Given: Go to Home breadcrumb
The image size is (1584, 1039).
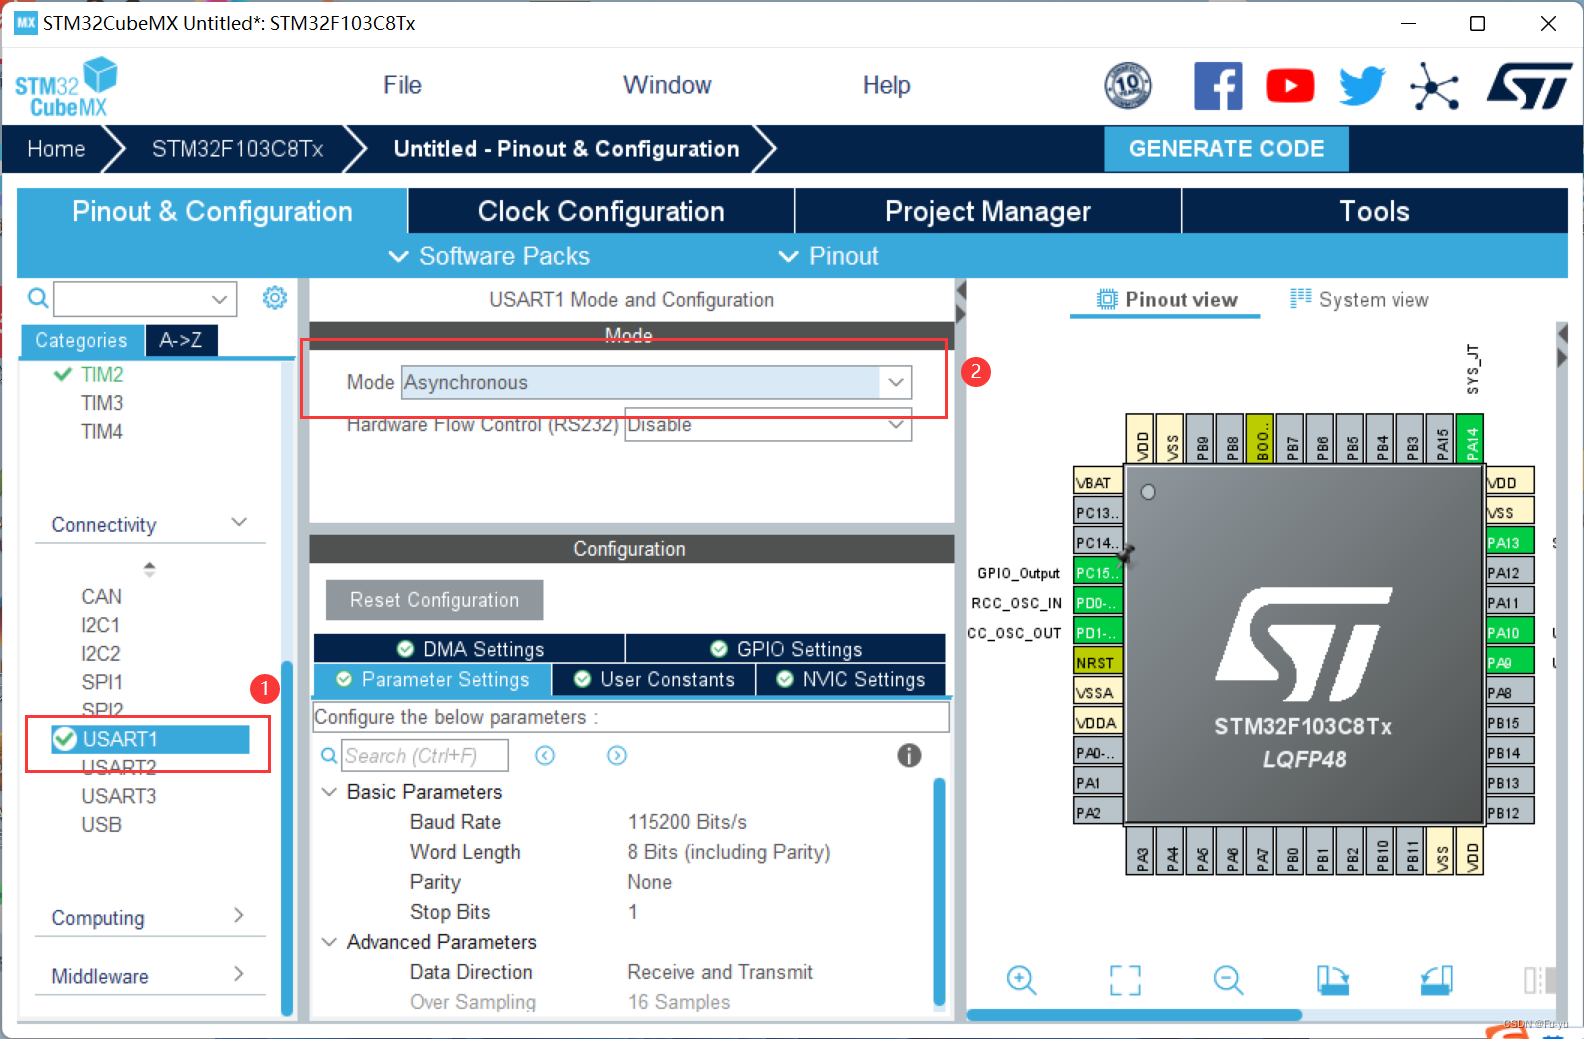Looking at the screenshot, I should 56,149.
